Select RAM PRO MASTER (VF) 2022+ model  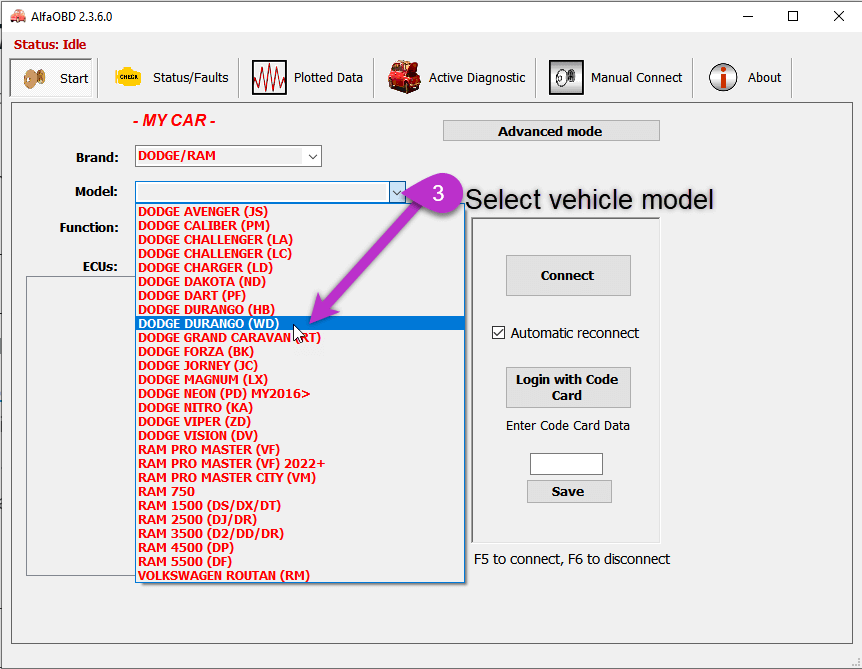[300, 463]
